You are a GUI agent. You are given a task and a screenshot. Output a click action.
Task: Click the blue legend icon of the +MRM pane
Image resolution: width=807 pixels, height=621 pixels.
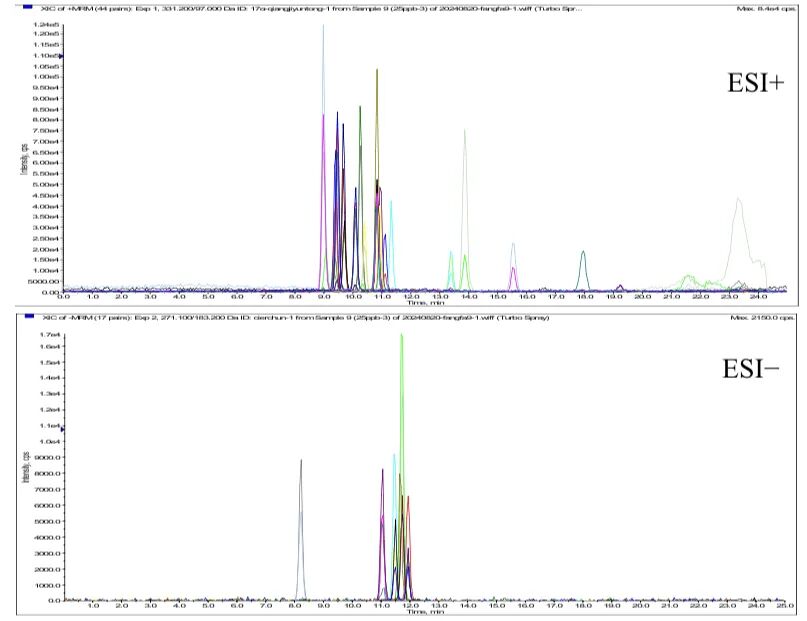28,7
